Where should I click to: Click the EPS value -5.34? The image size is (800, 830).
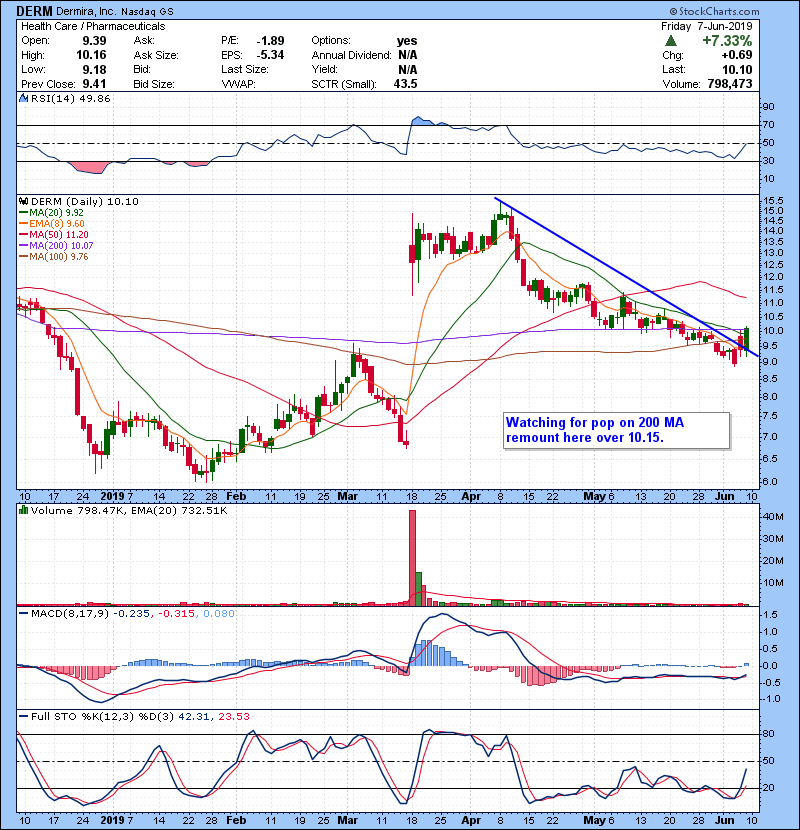click(271, 55)
